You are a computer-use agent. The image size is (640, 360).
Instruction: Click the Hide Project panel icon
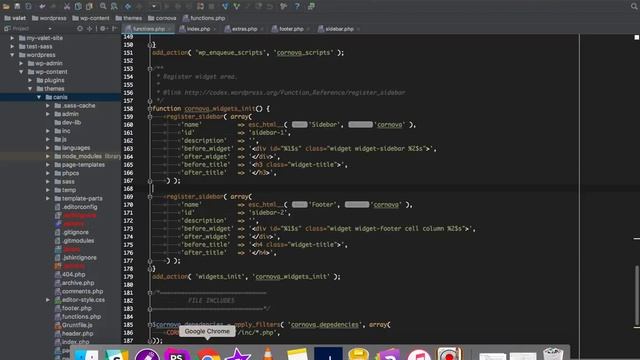point(115,29)
